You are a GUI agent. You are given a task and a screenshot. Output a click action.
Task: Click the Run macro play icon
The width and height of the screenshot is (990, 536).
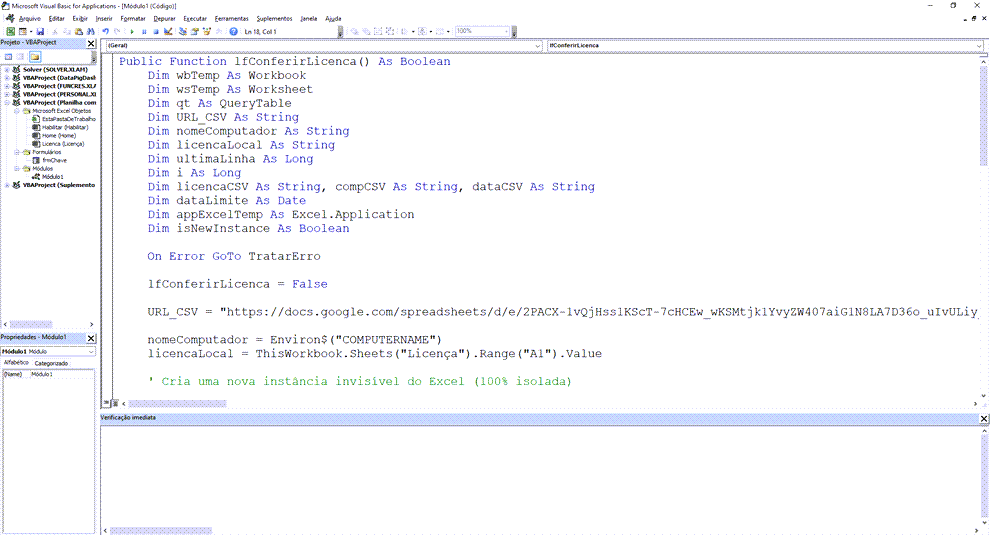(x=132, y=32)
